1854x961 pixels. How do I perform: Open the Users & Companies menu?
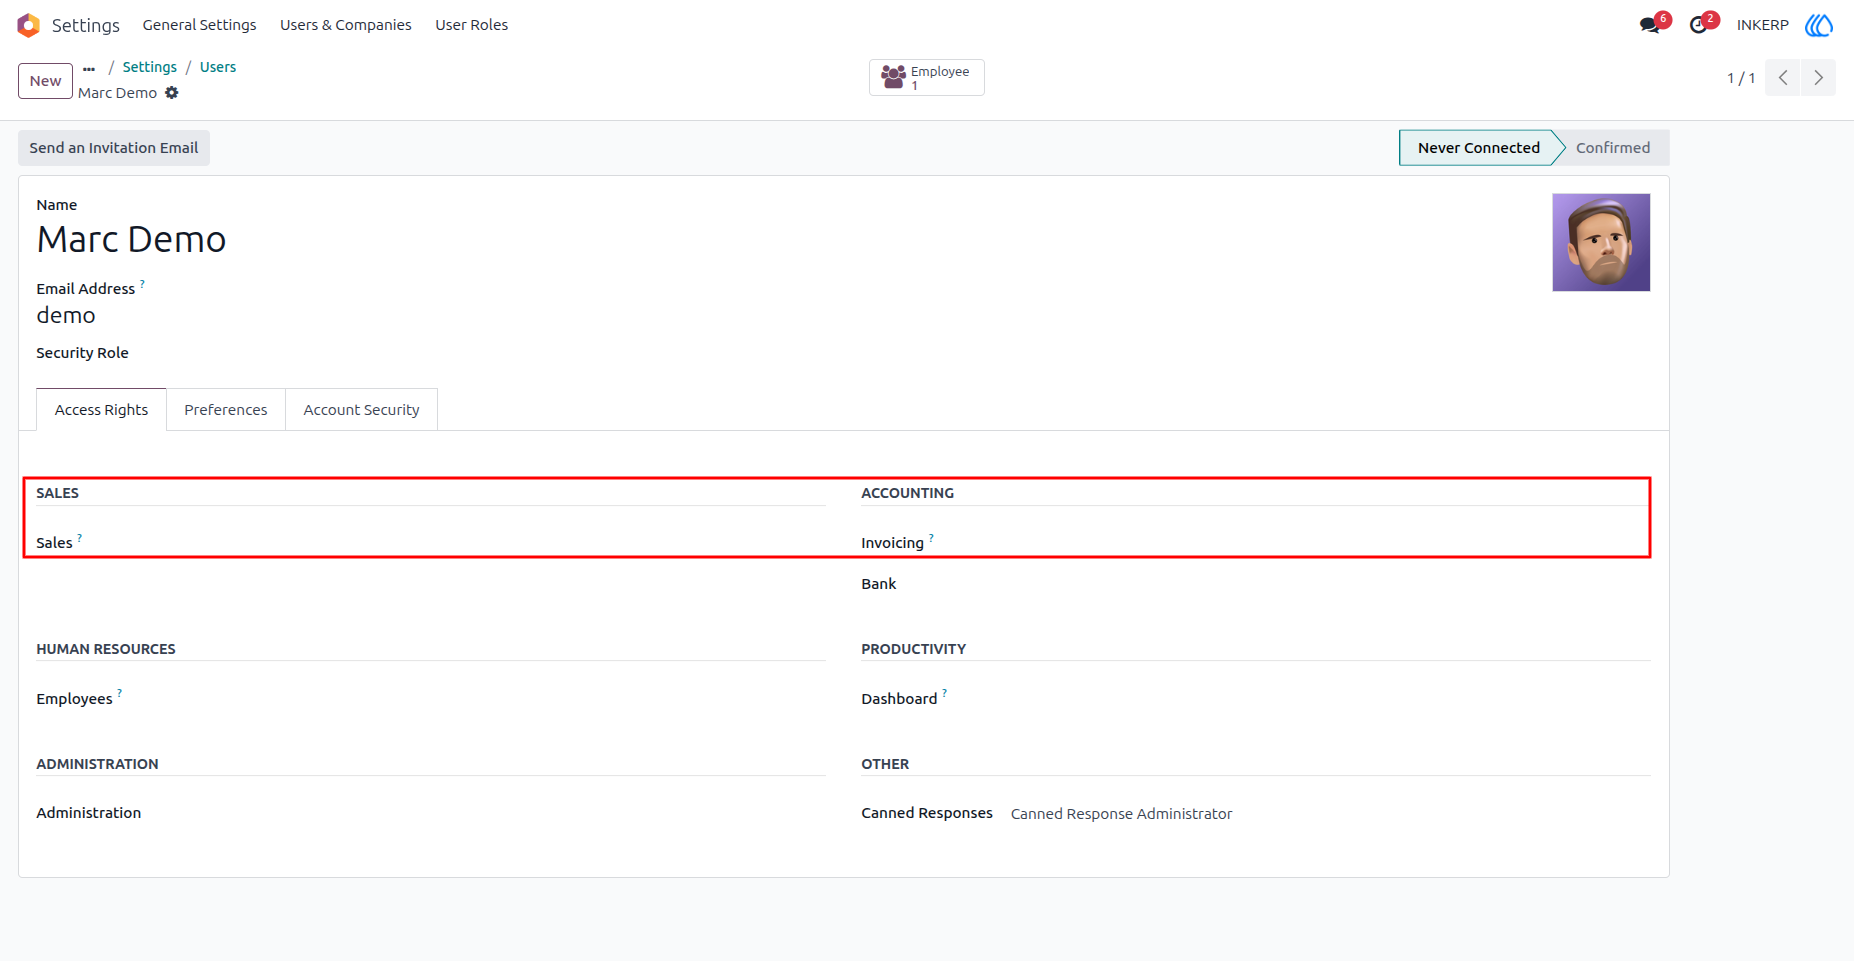[x=346, y=25]
